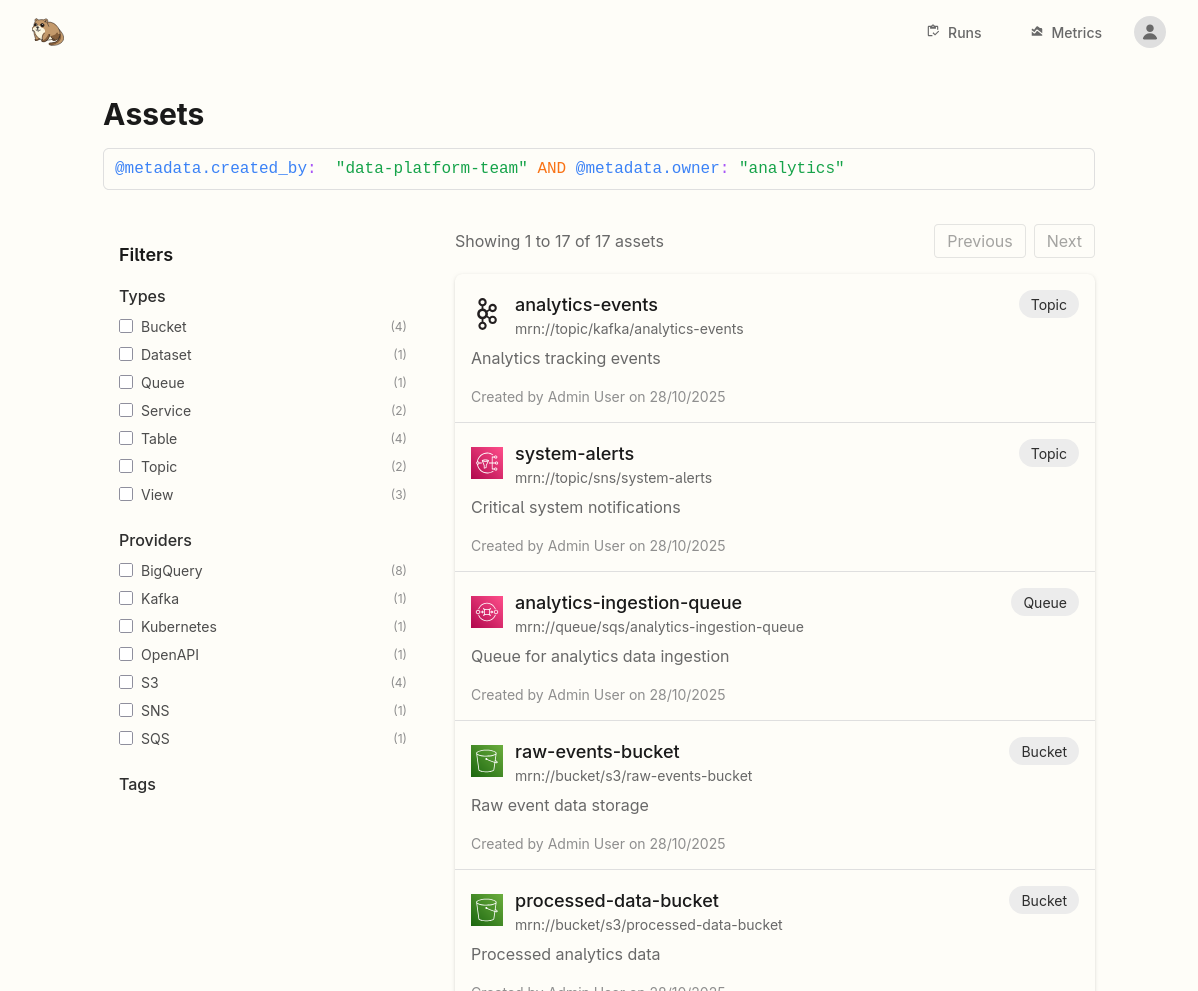Click the hamster app logo

point(47,31)
